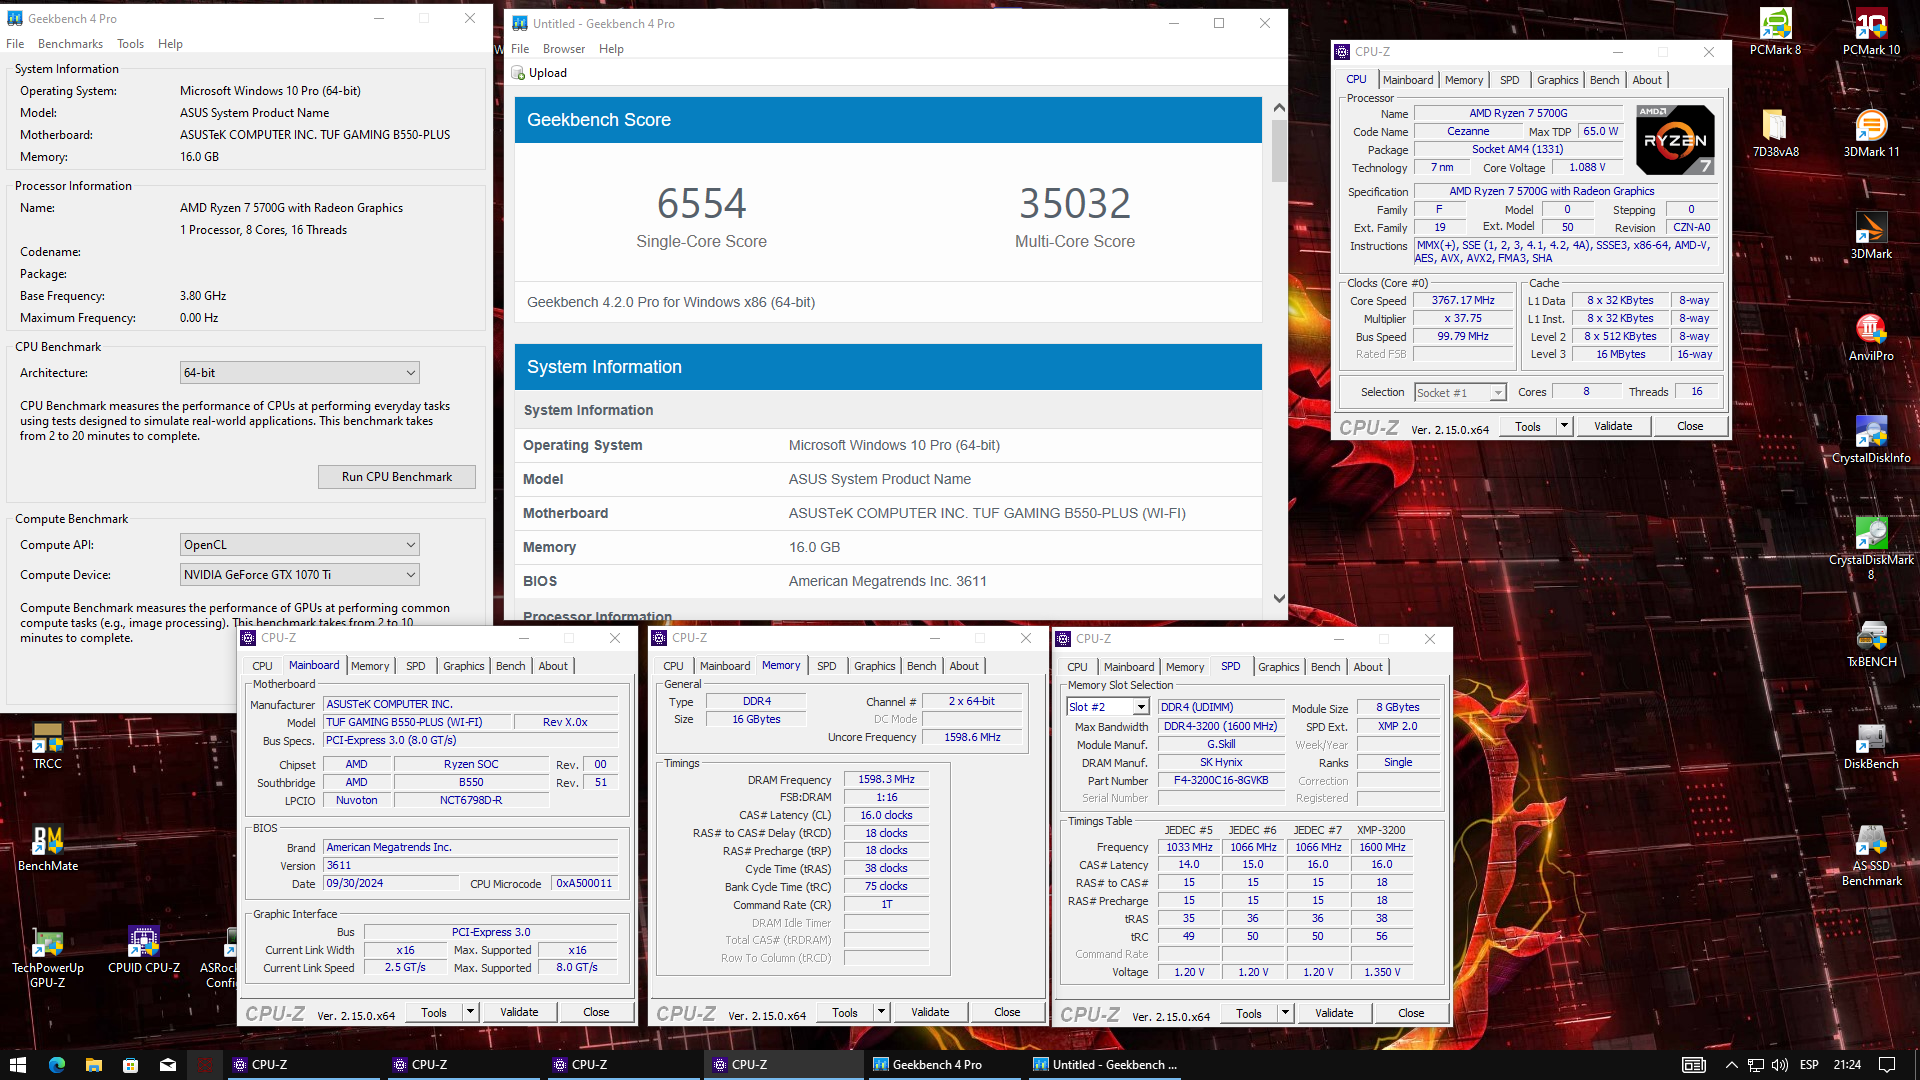
Task: Click the volume icon in system tray
Action: coord(1780,1064)
